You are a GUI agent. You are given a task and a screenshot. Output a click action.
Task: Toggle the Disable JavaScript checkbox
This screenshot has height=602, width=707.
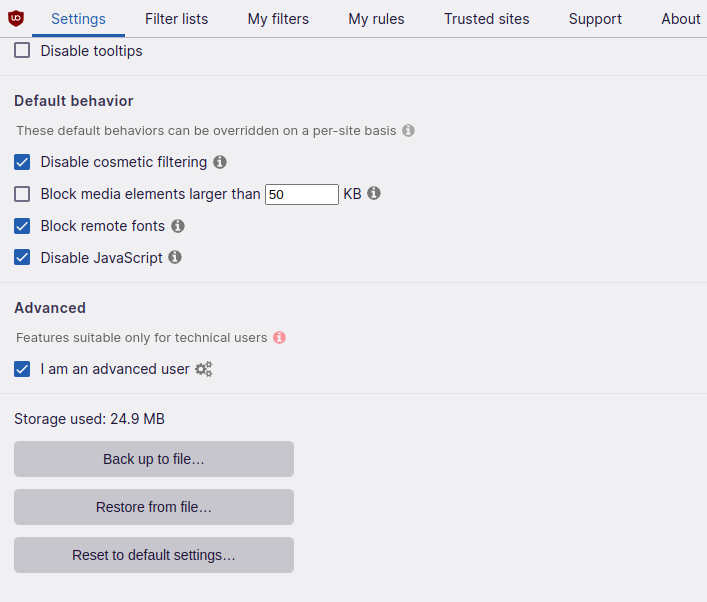[x=22, y=258]
